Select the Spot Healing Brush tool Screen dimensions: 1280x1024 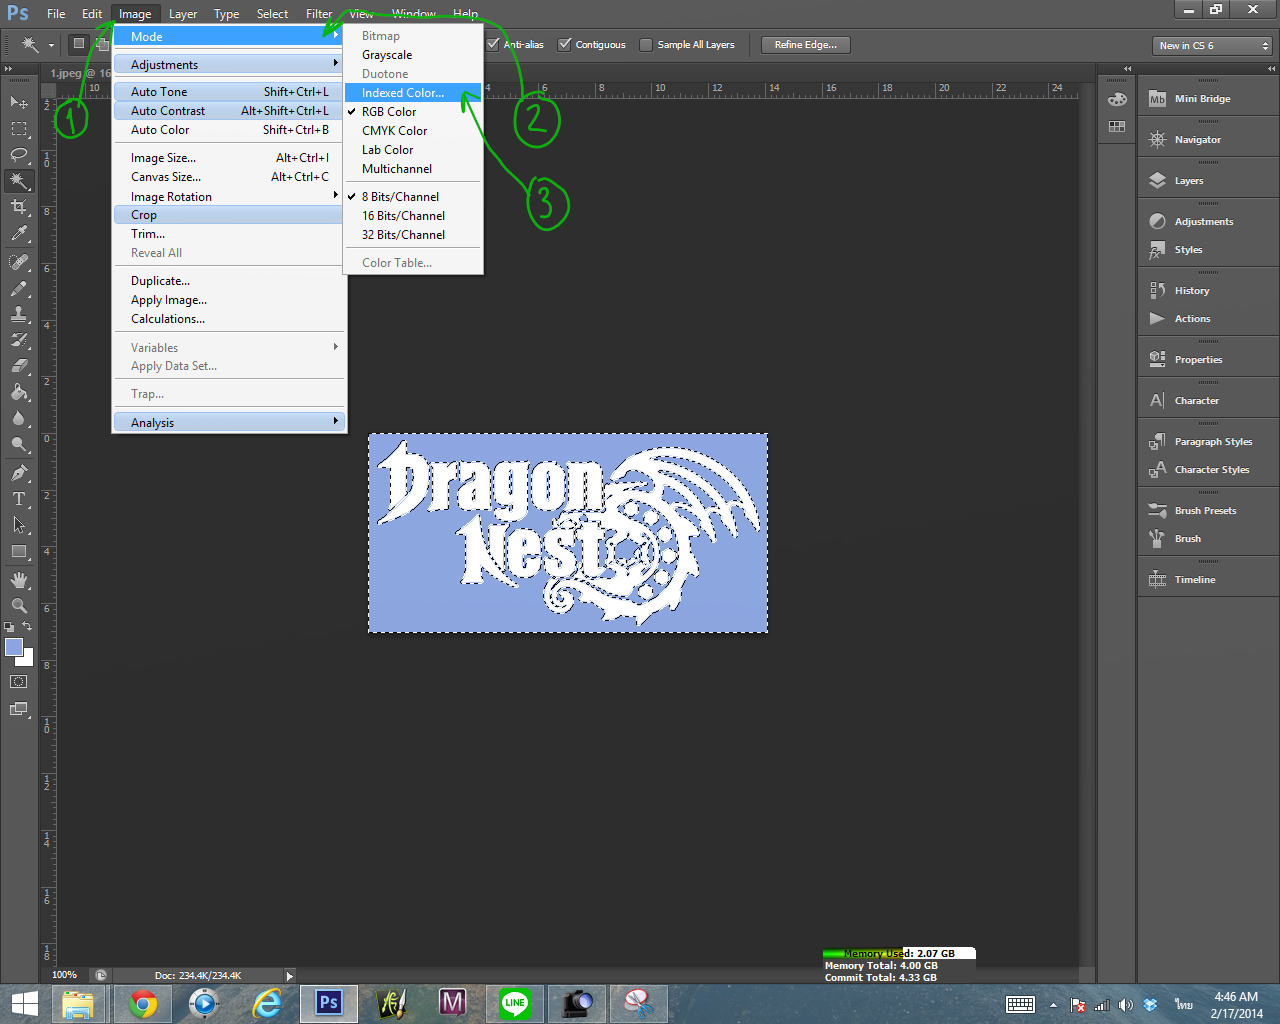click(19, 262)
